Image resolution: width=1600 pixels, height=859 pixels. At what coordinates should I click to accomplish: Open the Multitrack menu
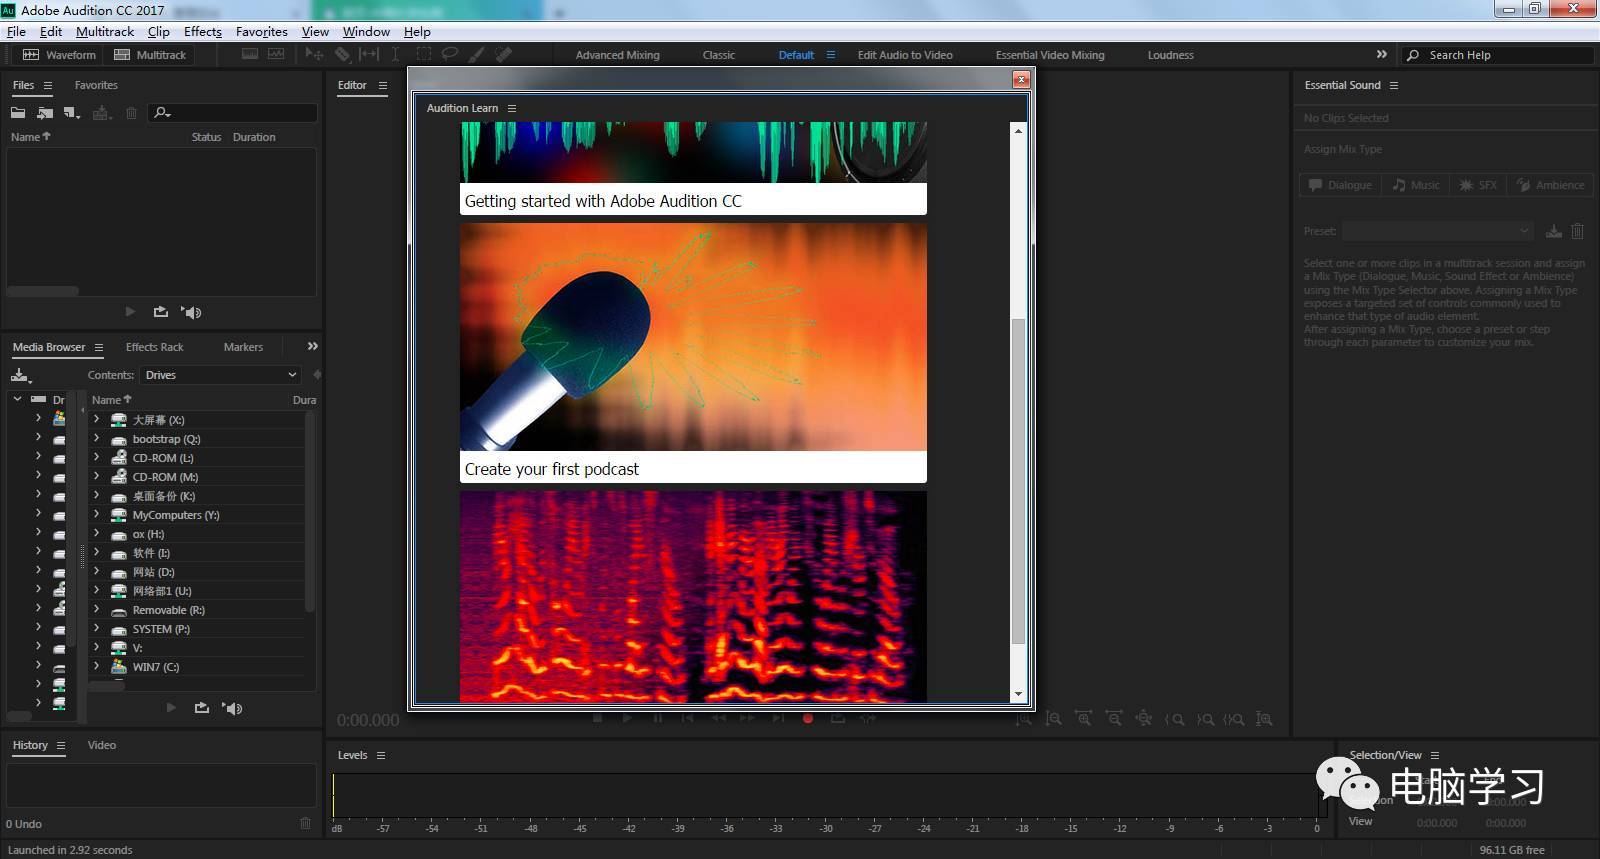coord(105,32)
